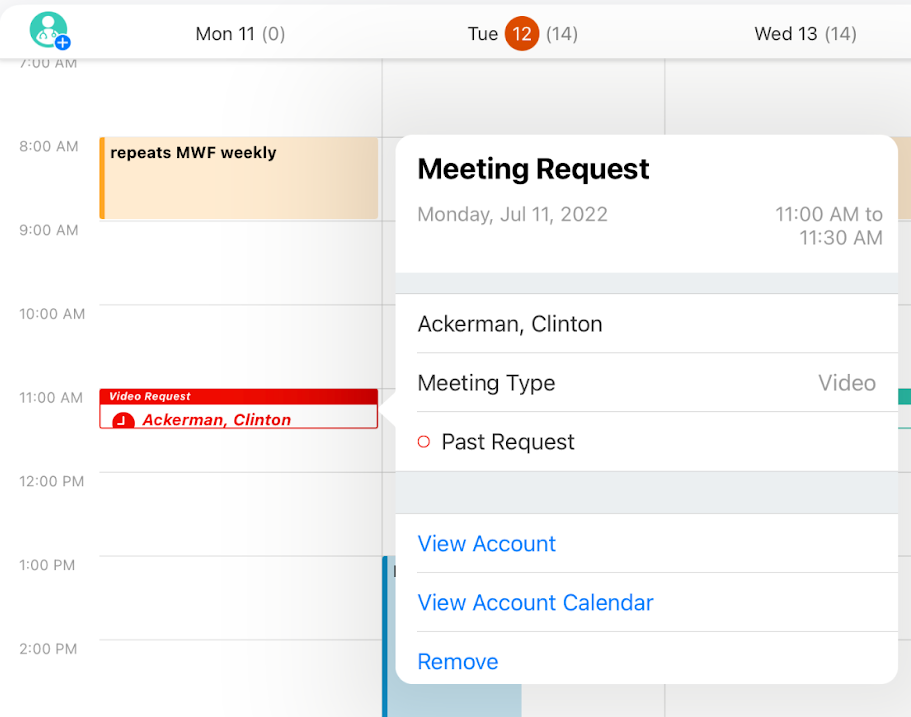This screenshot has height=717, width=911.
Task: Click the Monday, Jul 11, 2022 date text
Action: pyautogui.click(x=512, y=214)
